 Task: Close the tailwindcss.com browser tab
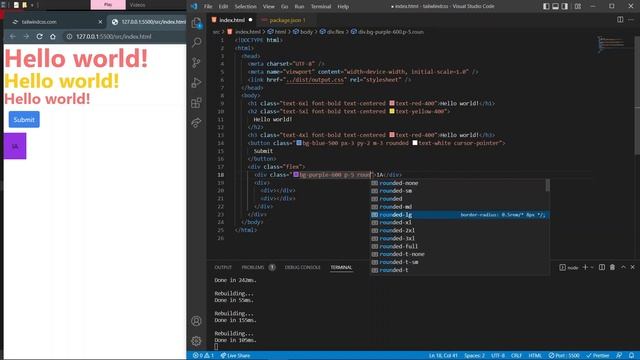[x=100, y=22]
